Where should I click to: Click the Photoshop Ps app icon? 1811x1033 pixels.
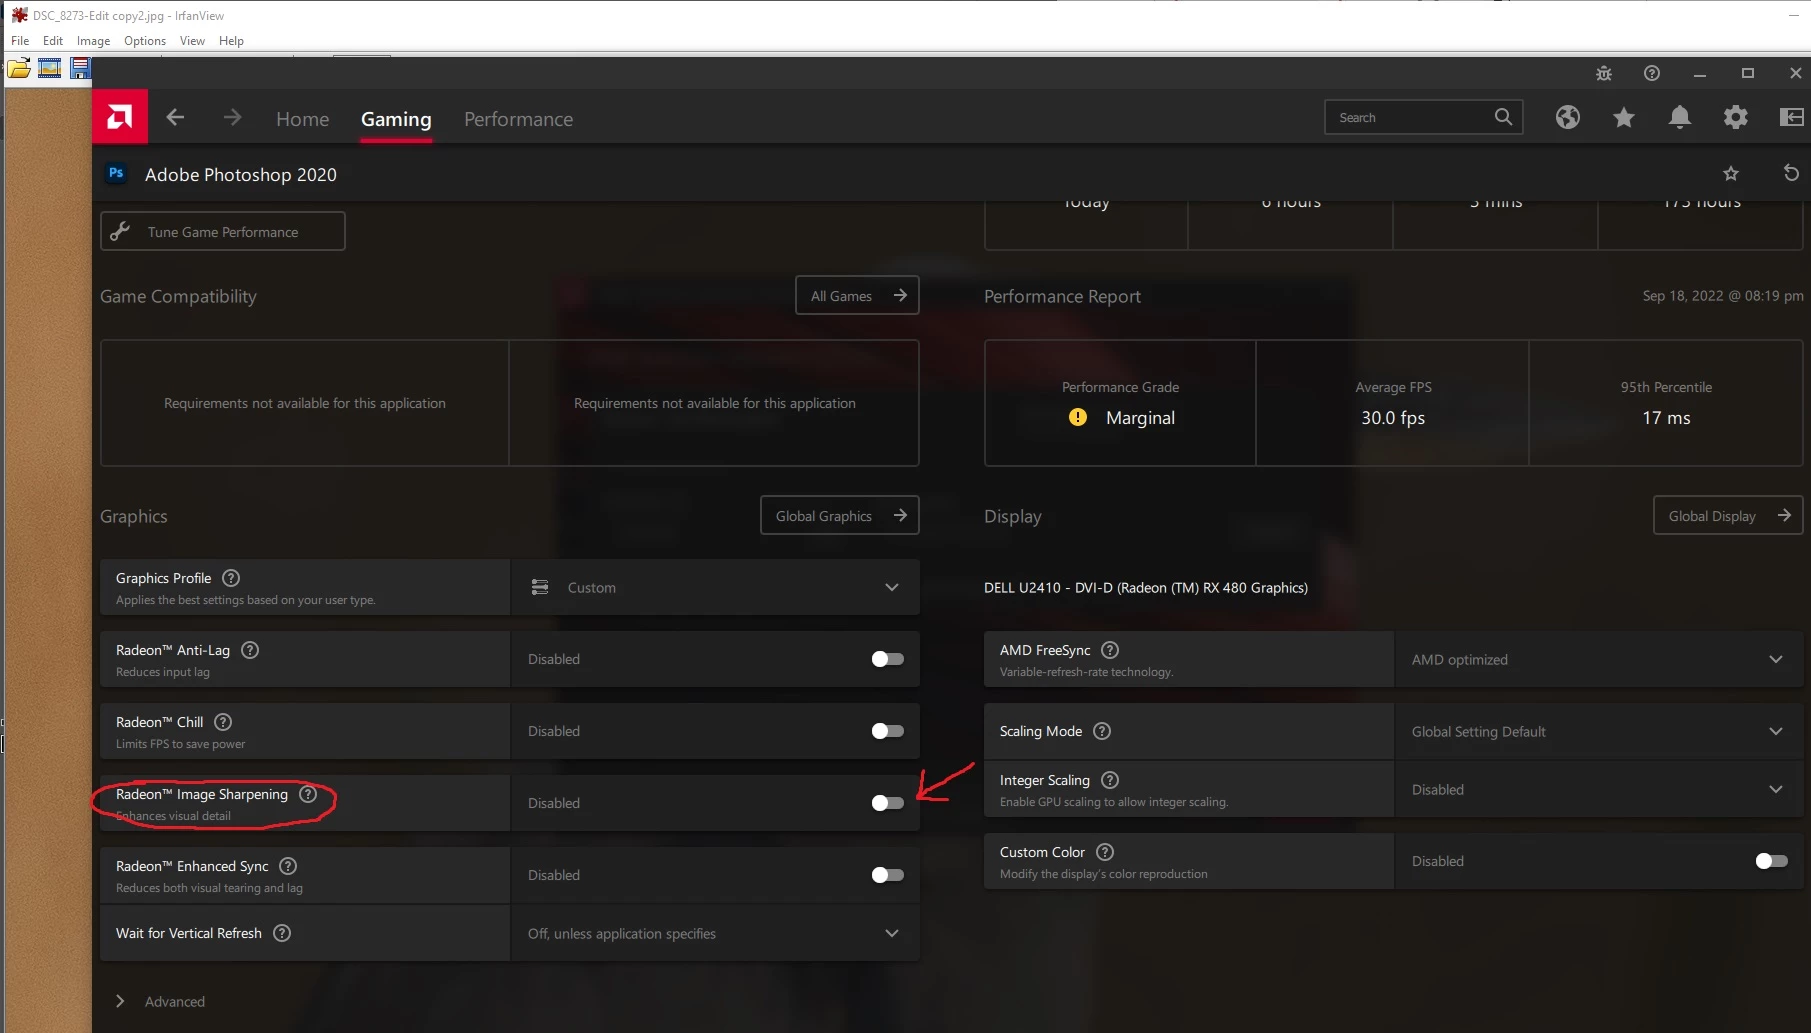coord(116,173)
